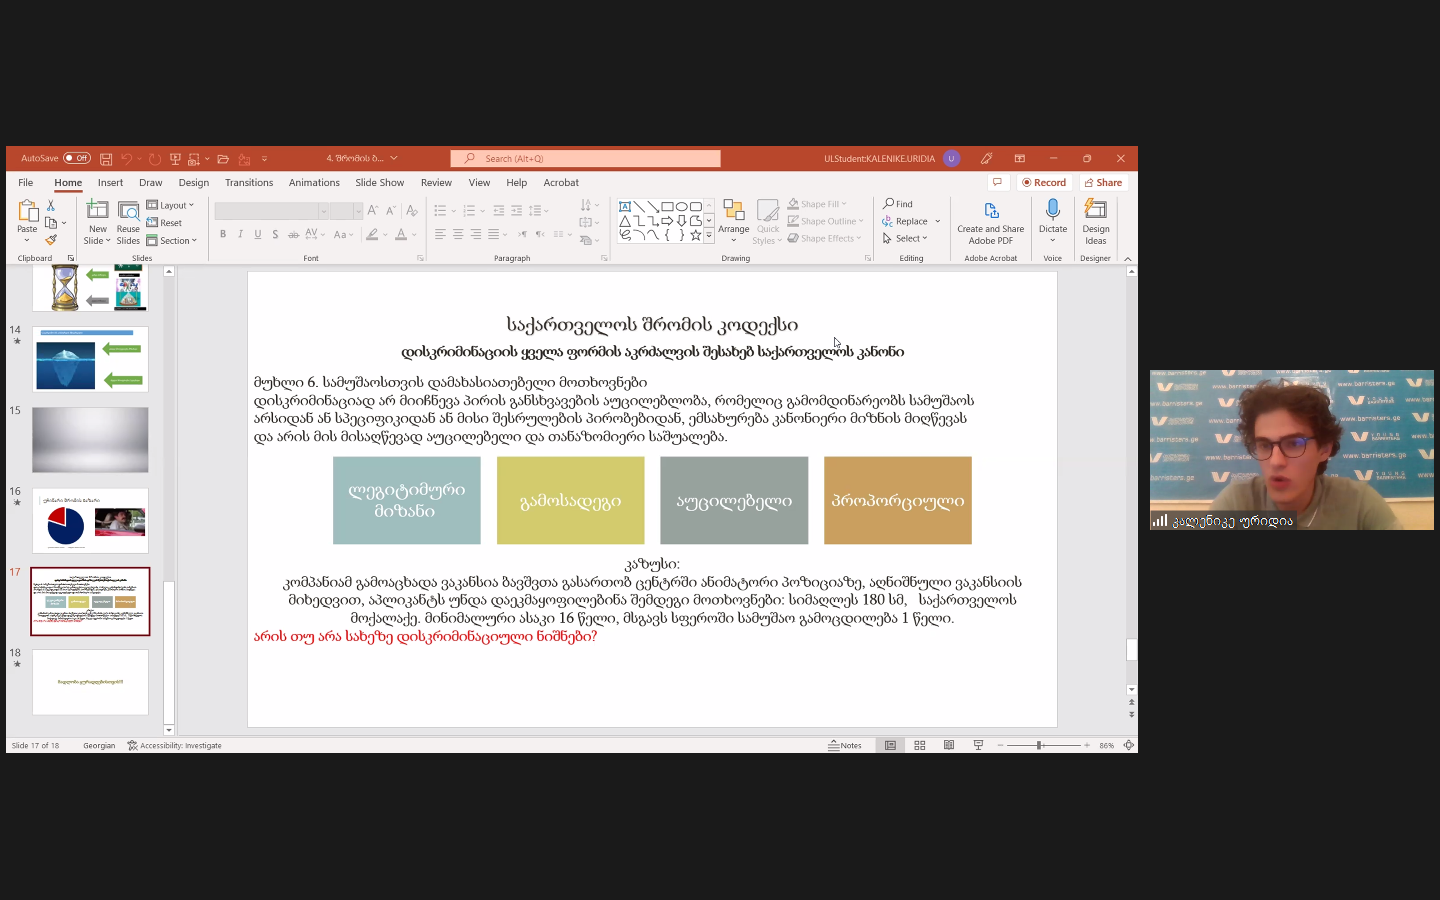Viewport: 1440px width, 900px height.
Task: Click the Share button
Action: point(1103,182)
